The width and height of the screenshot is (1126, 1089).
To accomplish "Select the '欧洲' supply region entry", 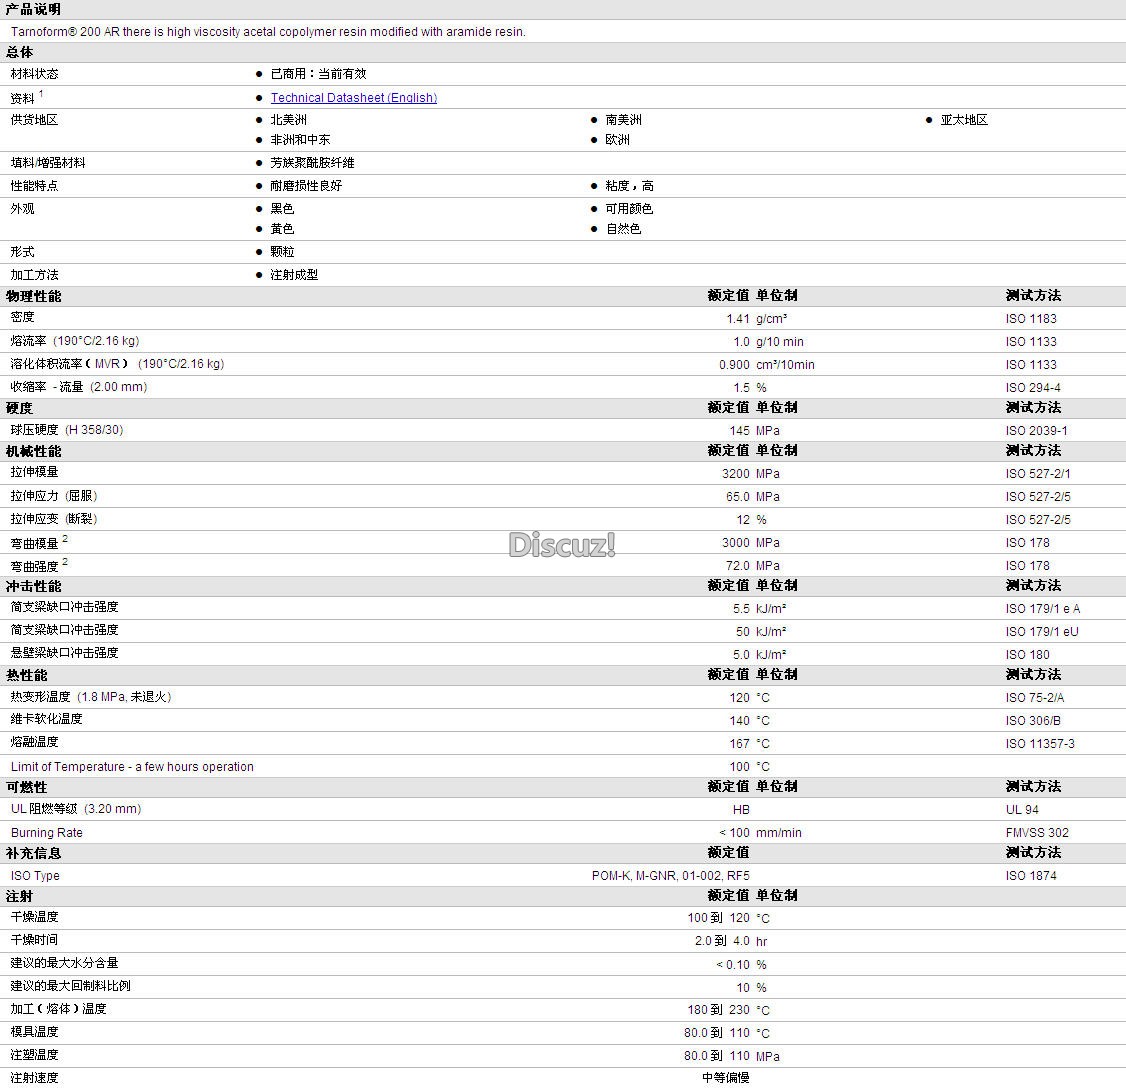I will [x=618, y=140].
